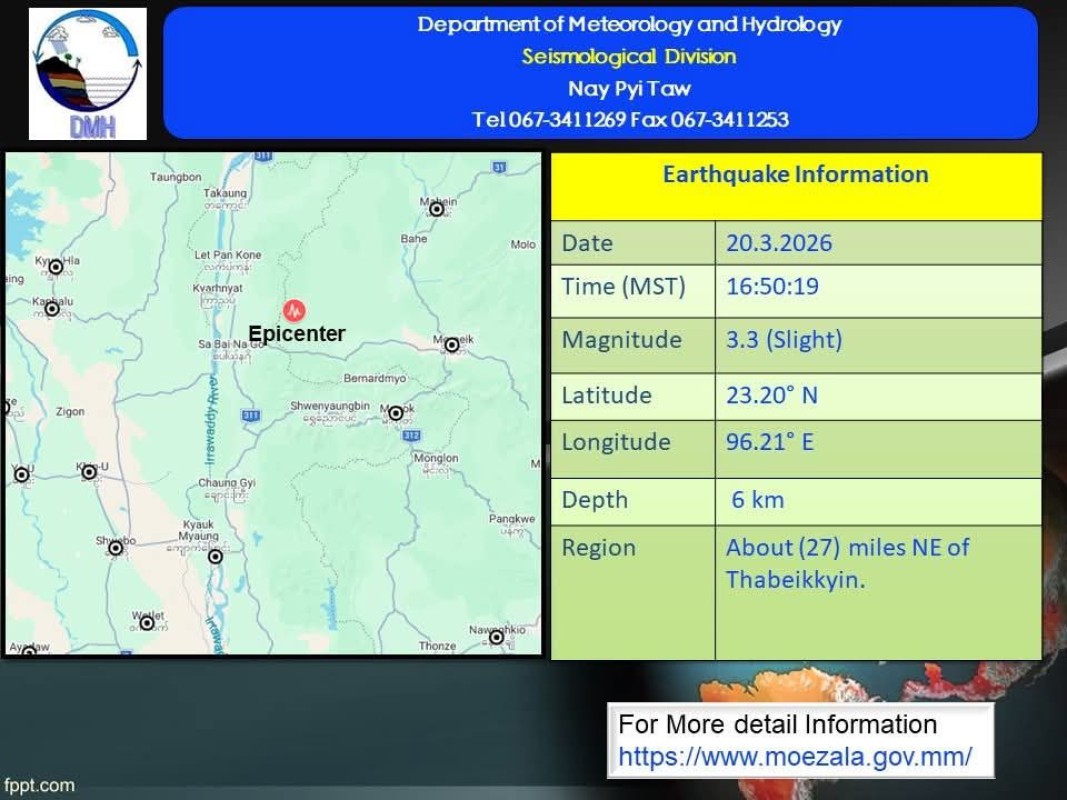Click the Khin-U location marker
This screenshot has width=1067, height=800.
tap(89, 472)
